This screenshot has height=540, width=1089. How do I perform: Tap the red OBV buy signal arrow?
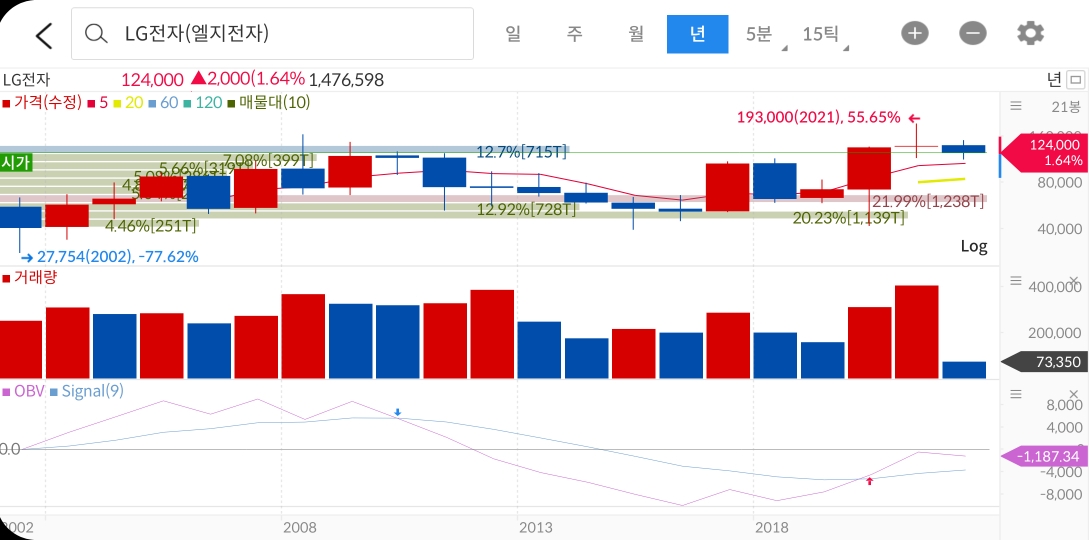869,480
